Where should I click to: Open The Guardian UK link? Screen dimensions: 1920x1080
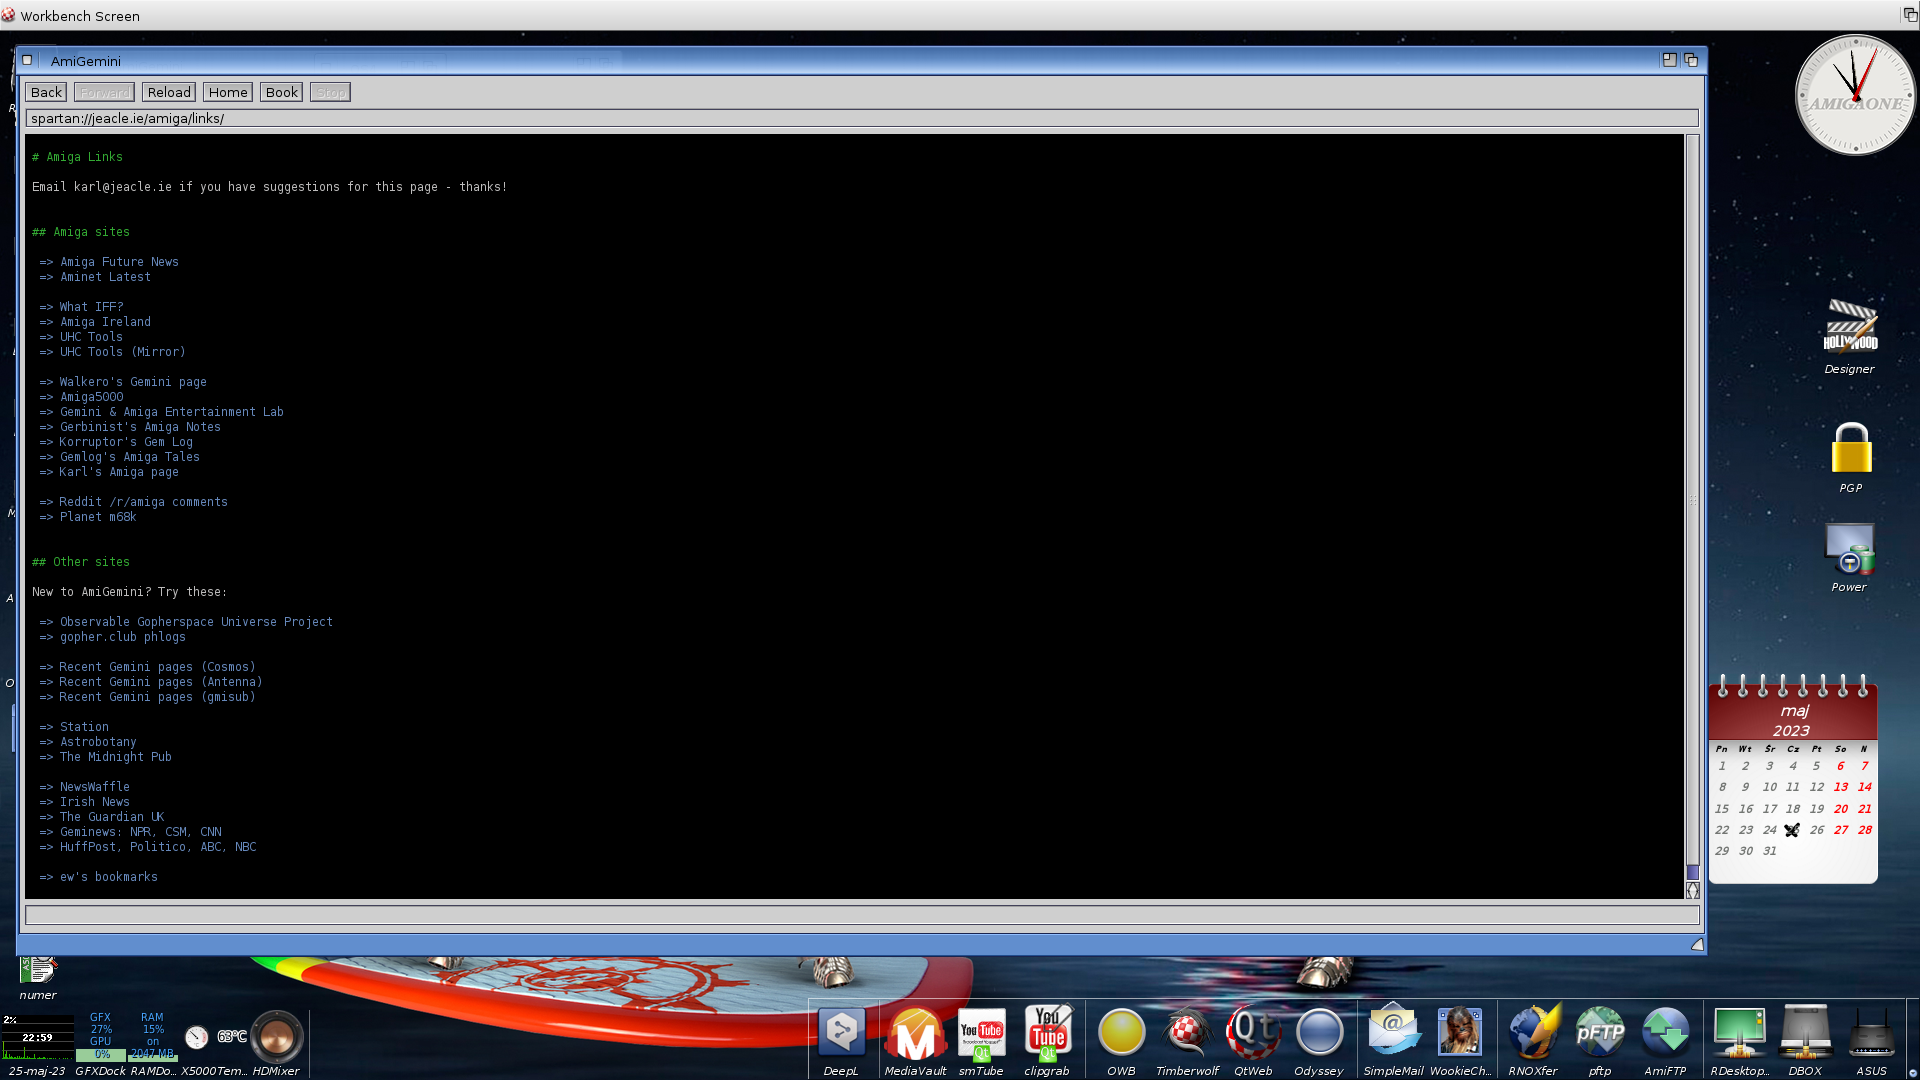pos(112,817)
